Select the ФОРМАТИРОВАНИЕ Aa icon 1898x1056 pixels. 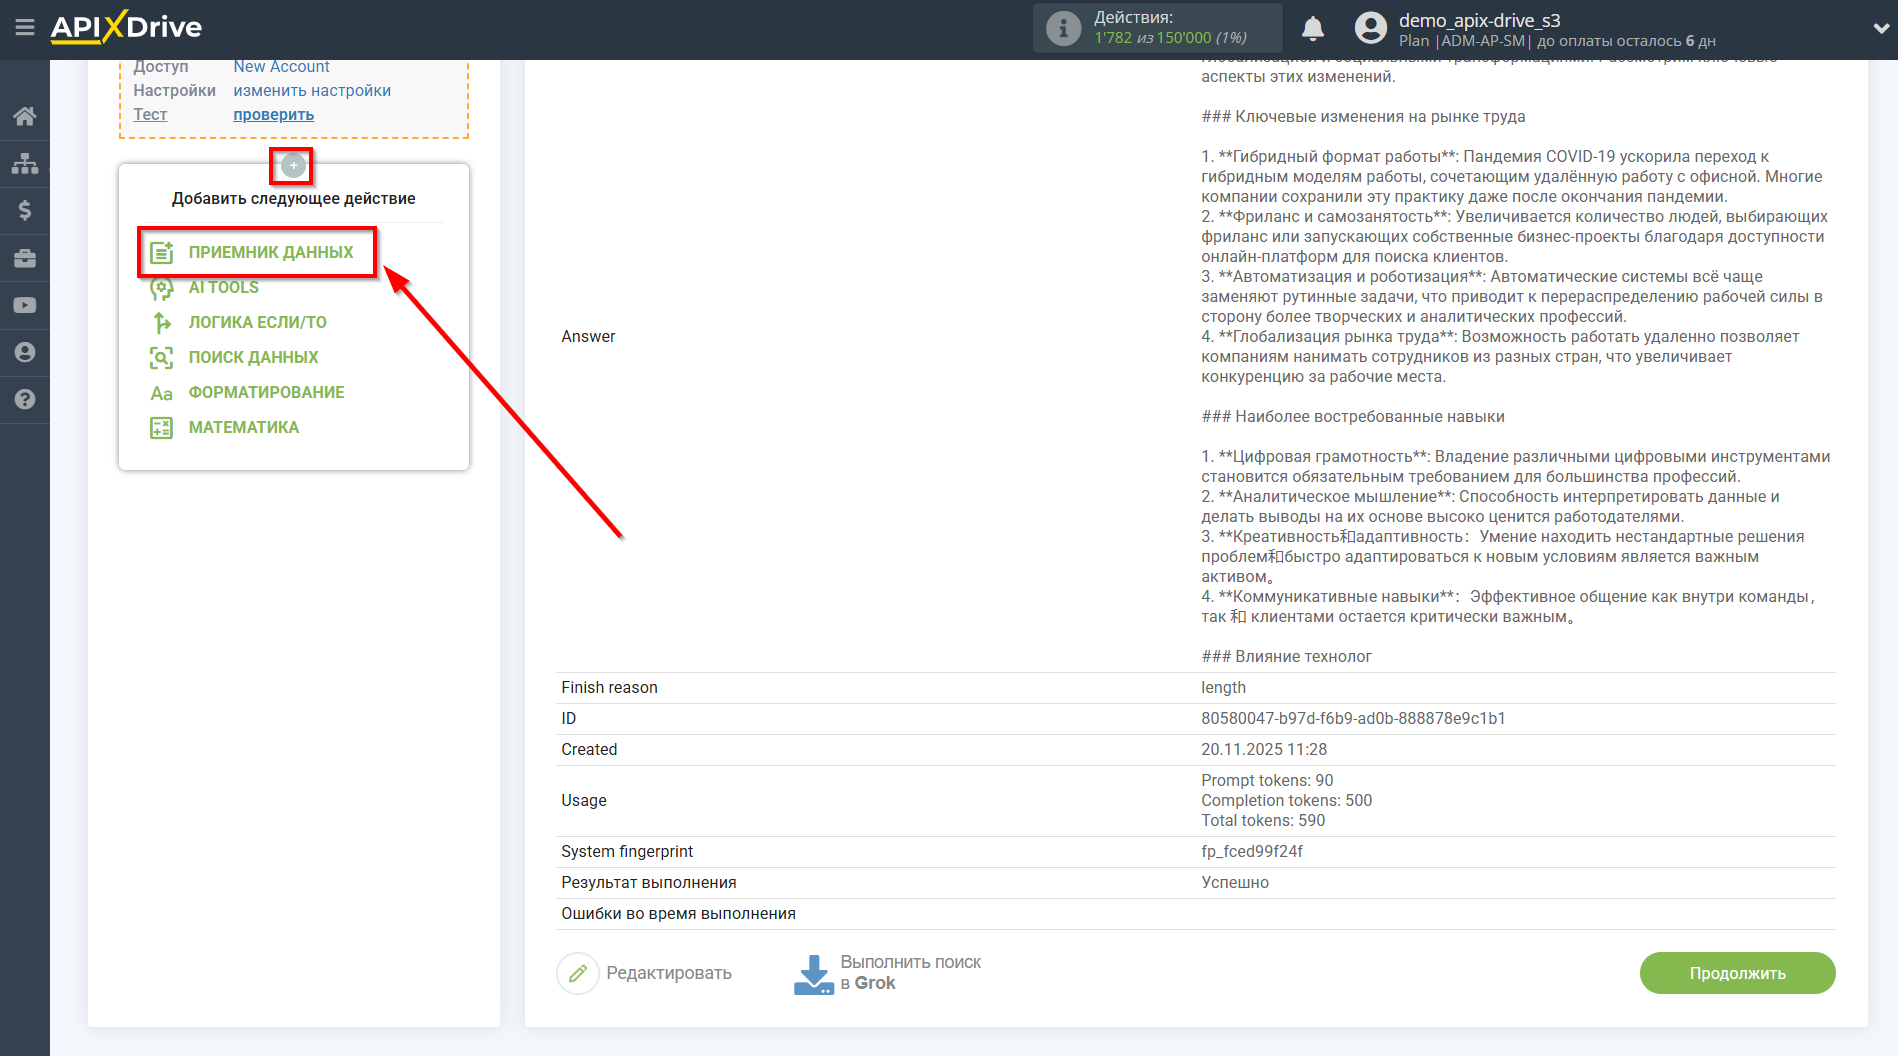[161, 392]
